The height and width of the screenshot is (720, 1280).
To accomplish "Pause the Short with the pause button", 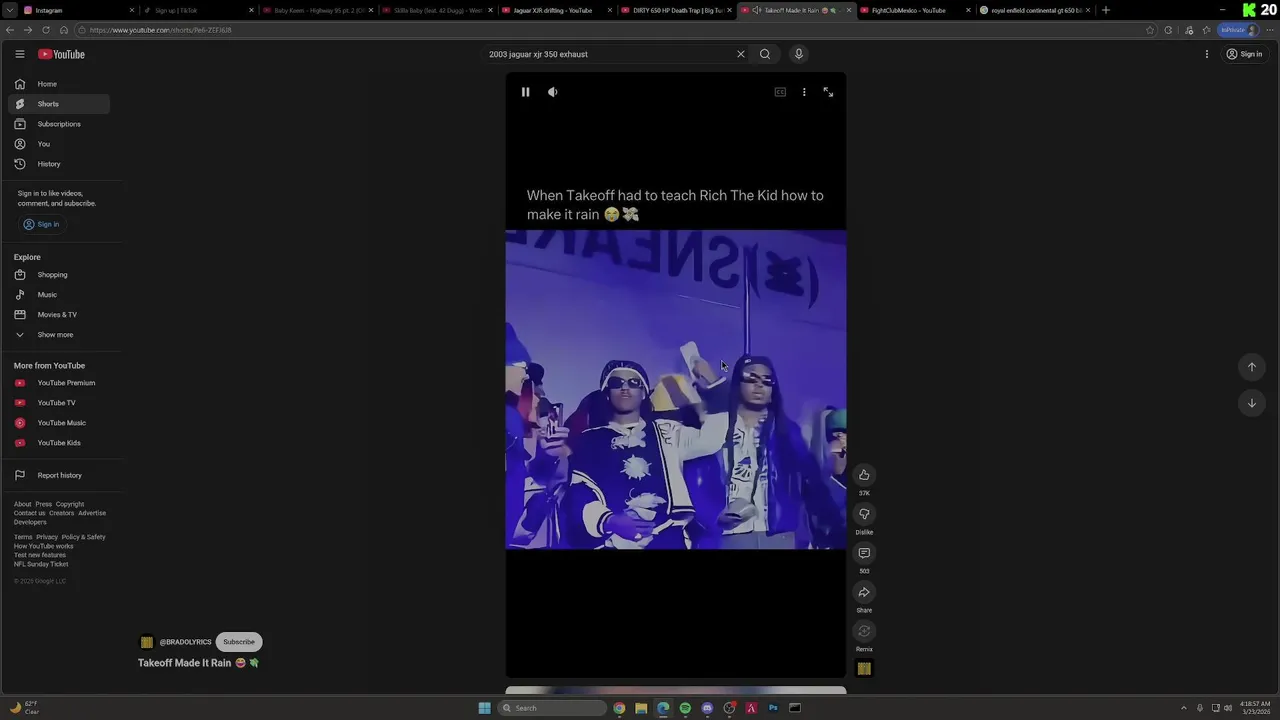I will click(x=525, y=92).
